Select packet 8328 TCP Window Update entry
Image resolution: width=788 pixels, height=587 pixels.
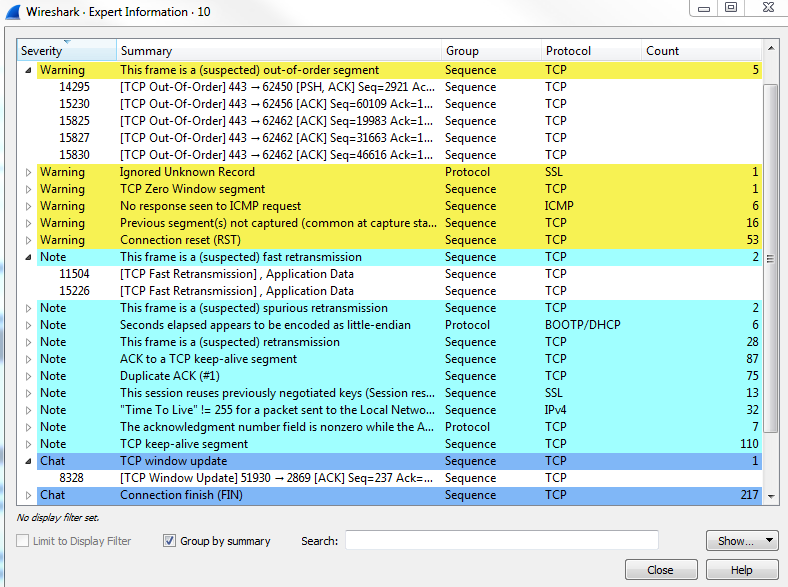point(389,478)
